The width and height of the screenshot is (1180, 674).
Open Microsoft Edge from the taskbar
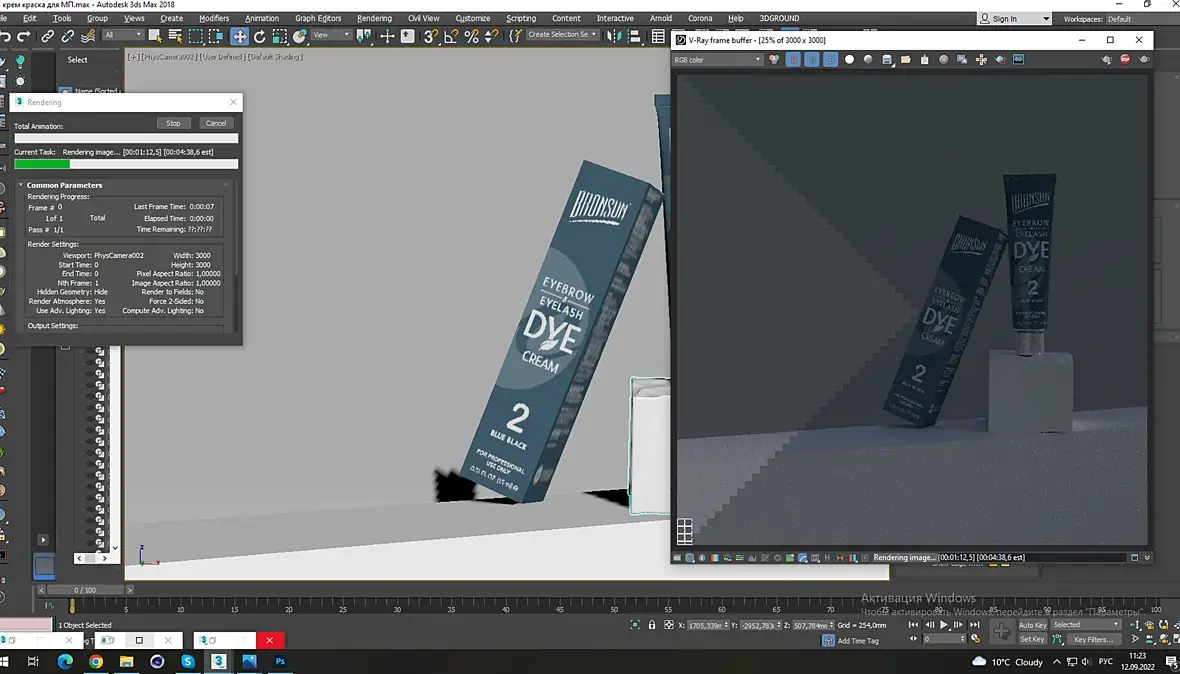coord(65,662)
